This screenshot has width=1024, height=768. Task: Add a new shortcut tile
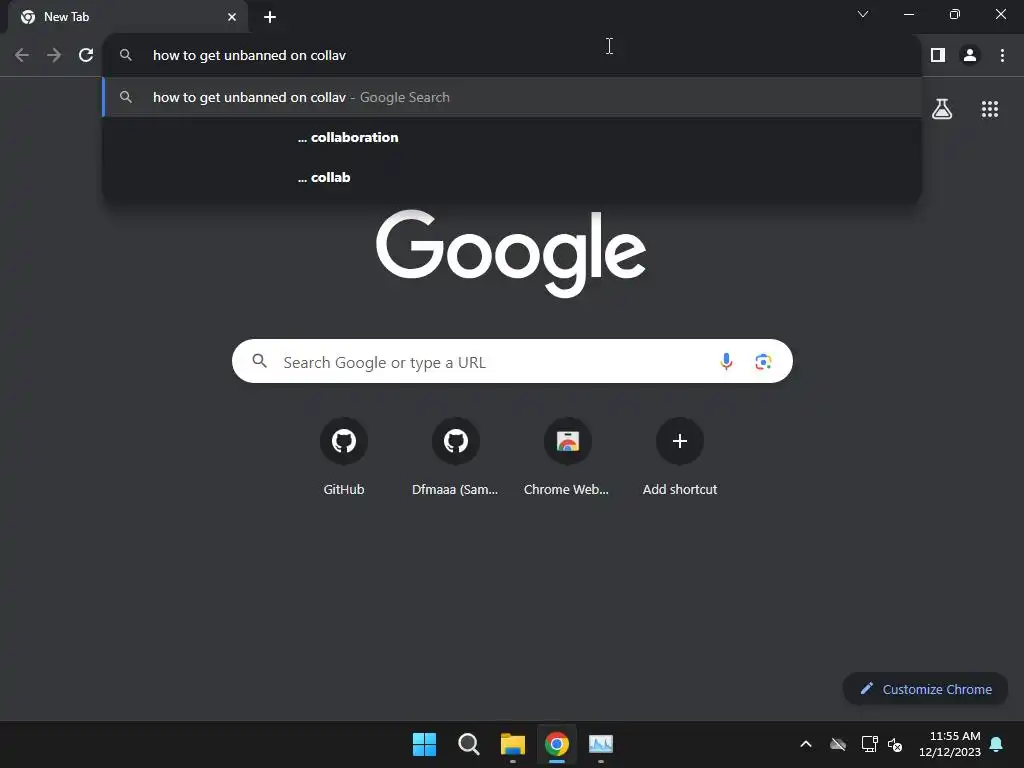[x=680, y=457]
